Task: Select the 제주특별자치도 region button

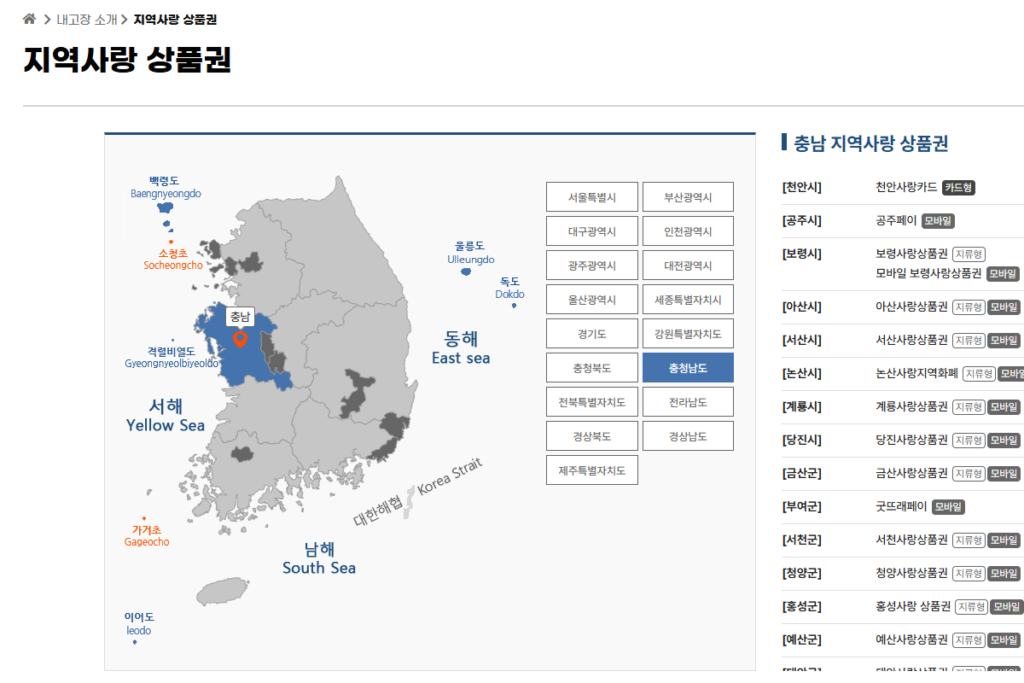Action: 592,469
